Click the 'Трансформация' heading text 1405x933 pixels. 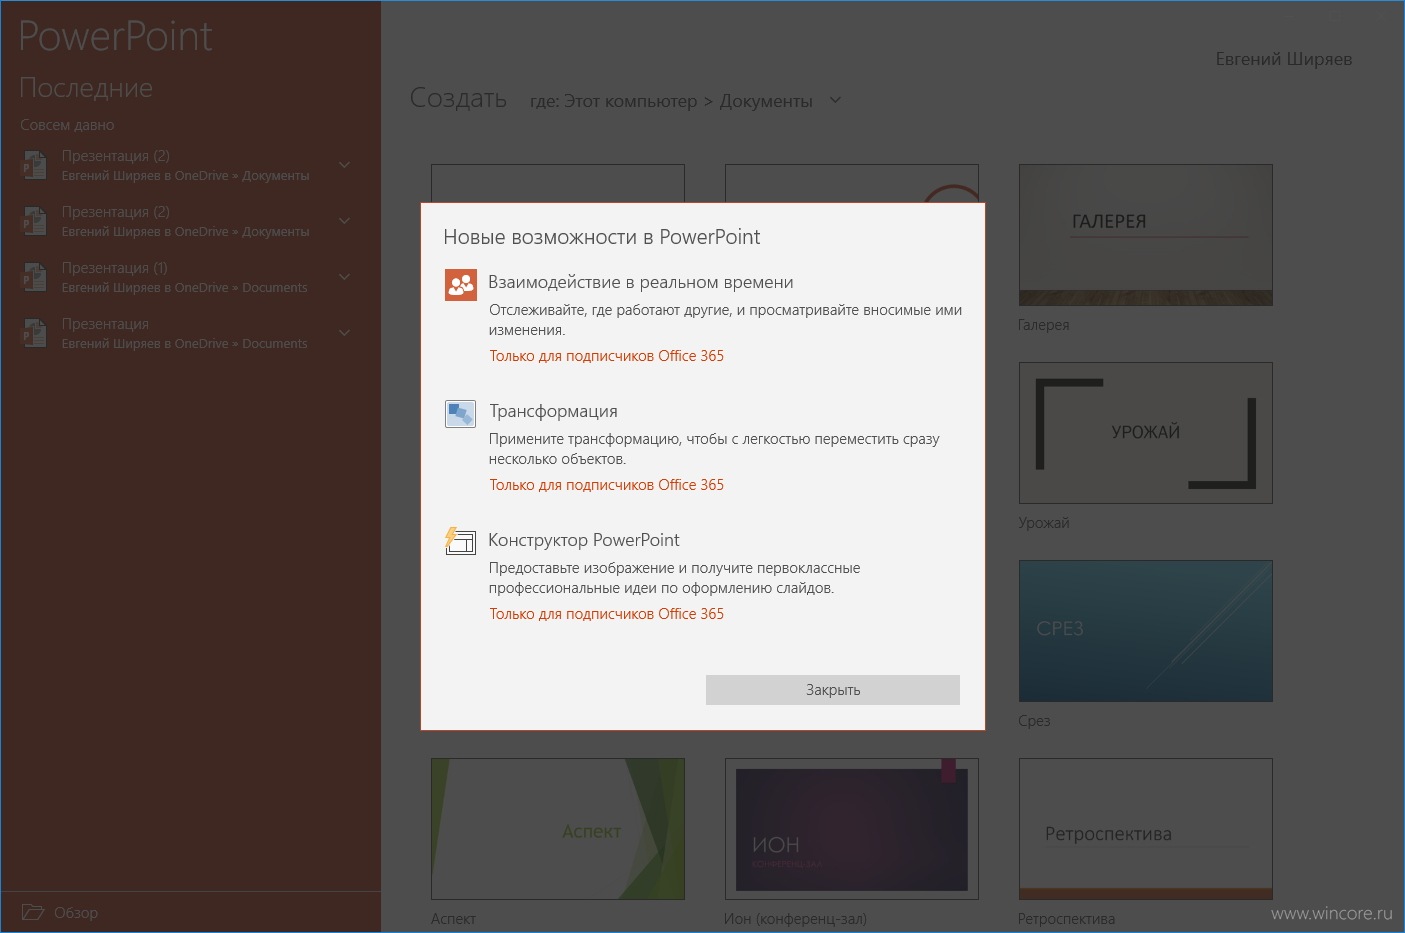tap(553, 411)
